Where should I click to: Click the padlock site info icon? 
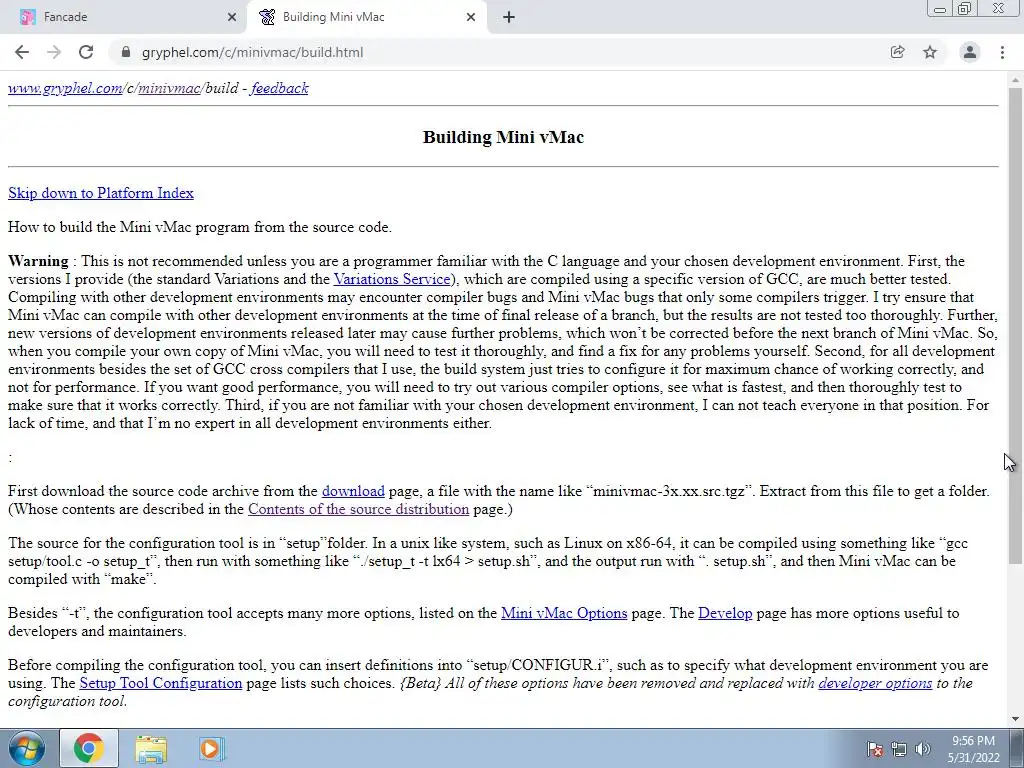pyautogui.click(x=126, y=52)
